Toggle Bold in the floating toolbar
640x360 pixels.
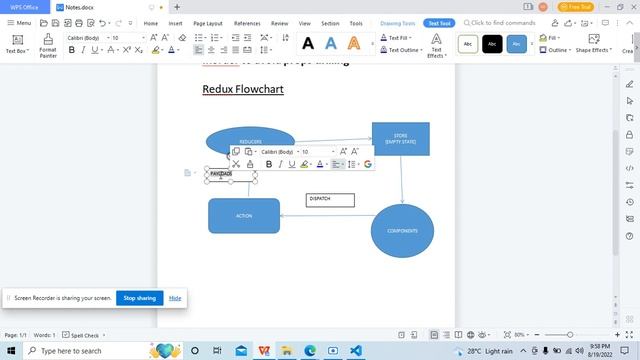(x=269, y=164)
